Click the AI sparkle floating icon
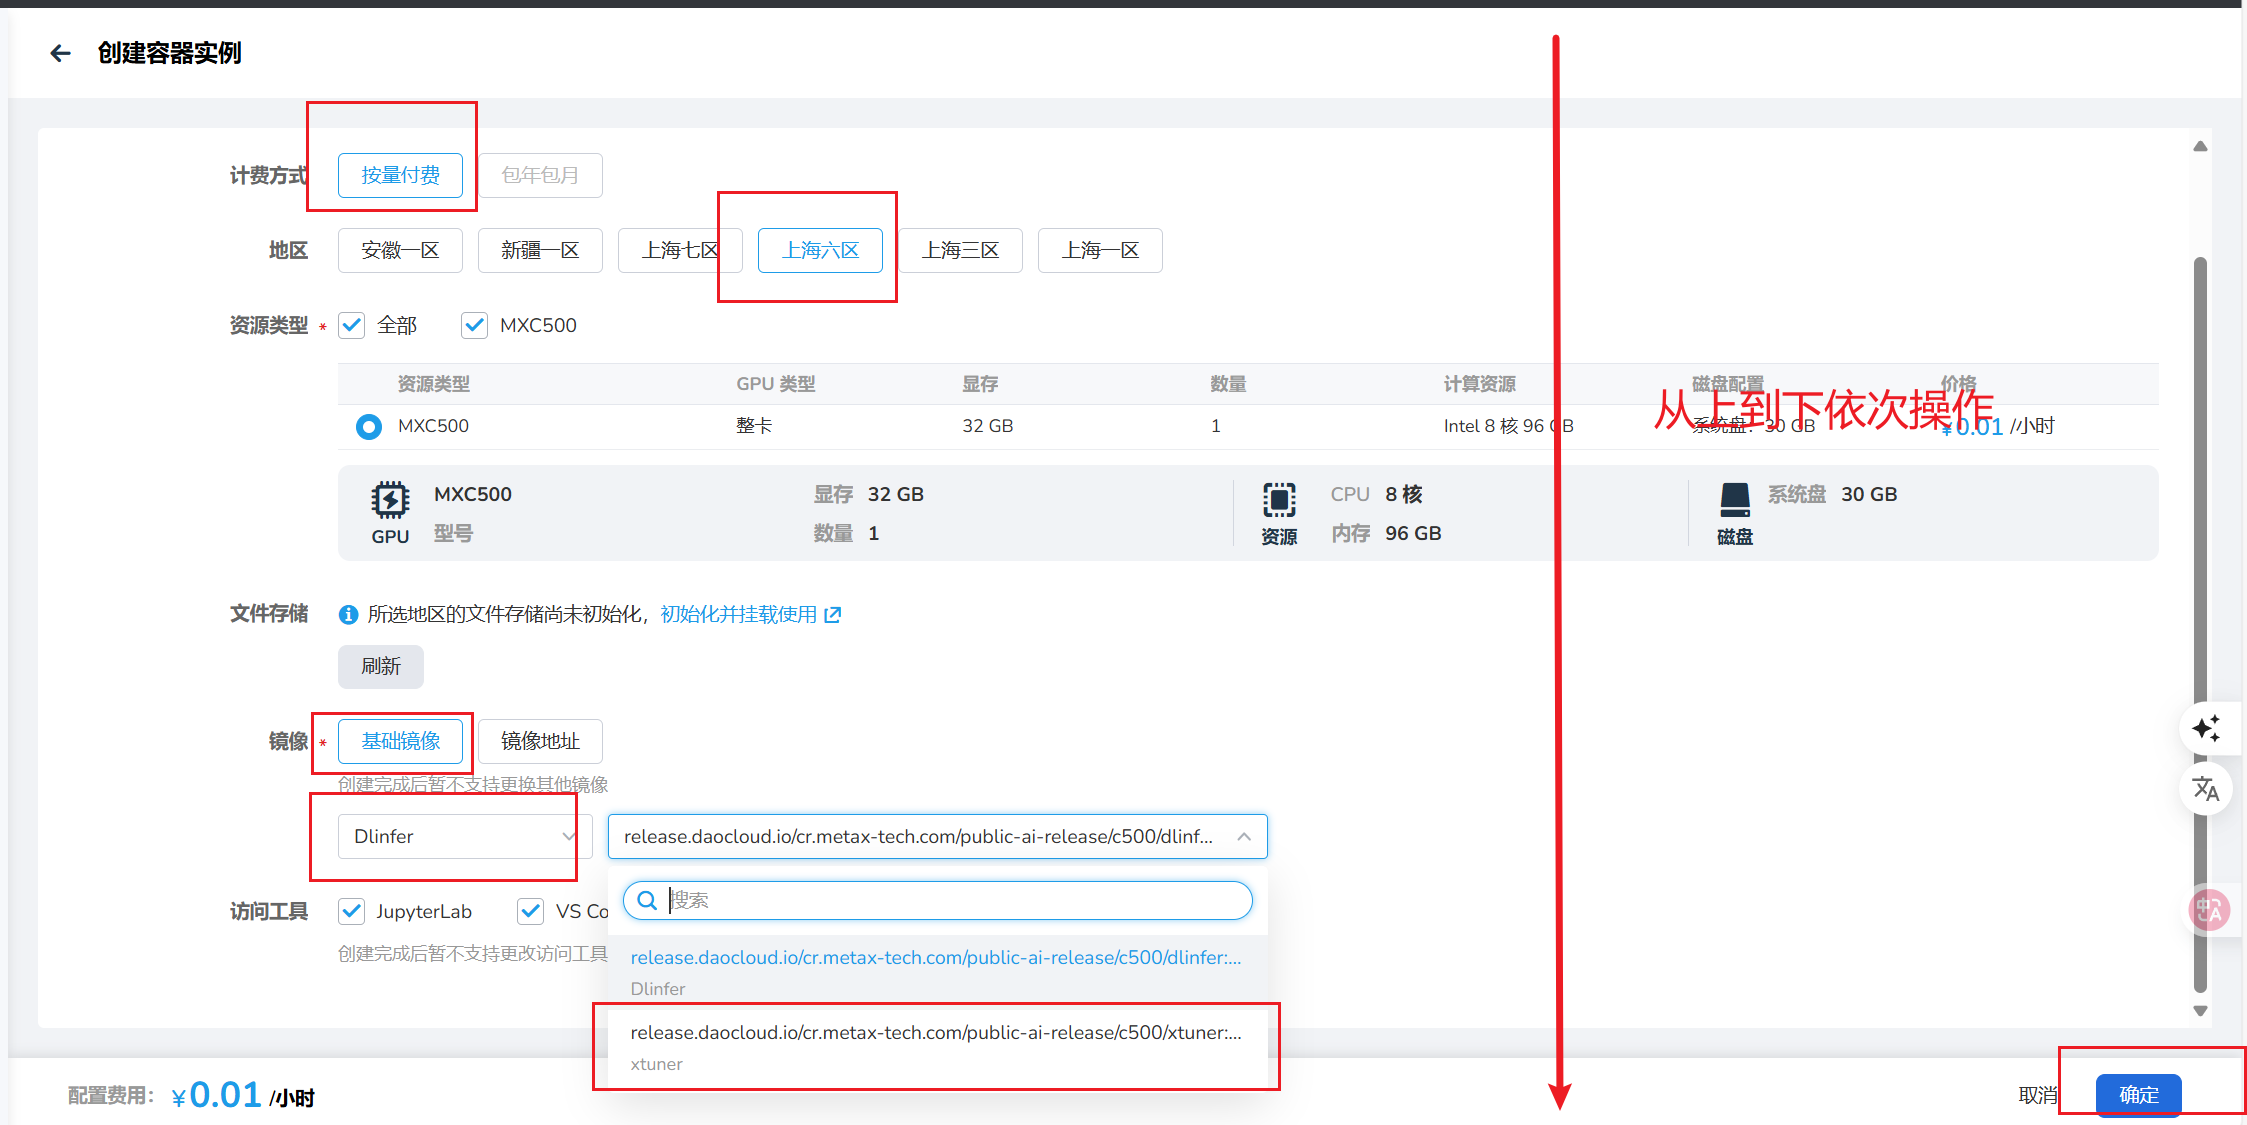This screenshot has width=2247, height=1125. 2207,728
